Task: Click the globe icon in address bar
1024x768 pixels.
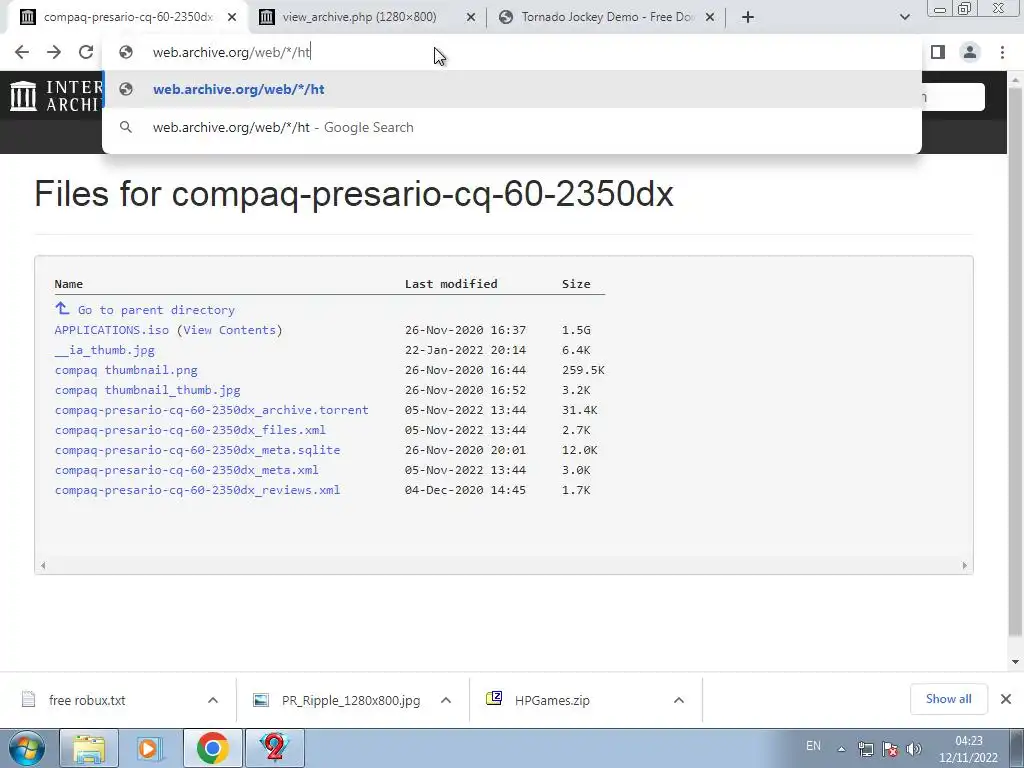Action: point(126,52)
